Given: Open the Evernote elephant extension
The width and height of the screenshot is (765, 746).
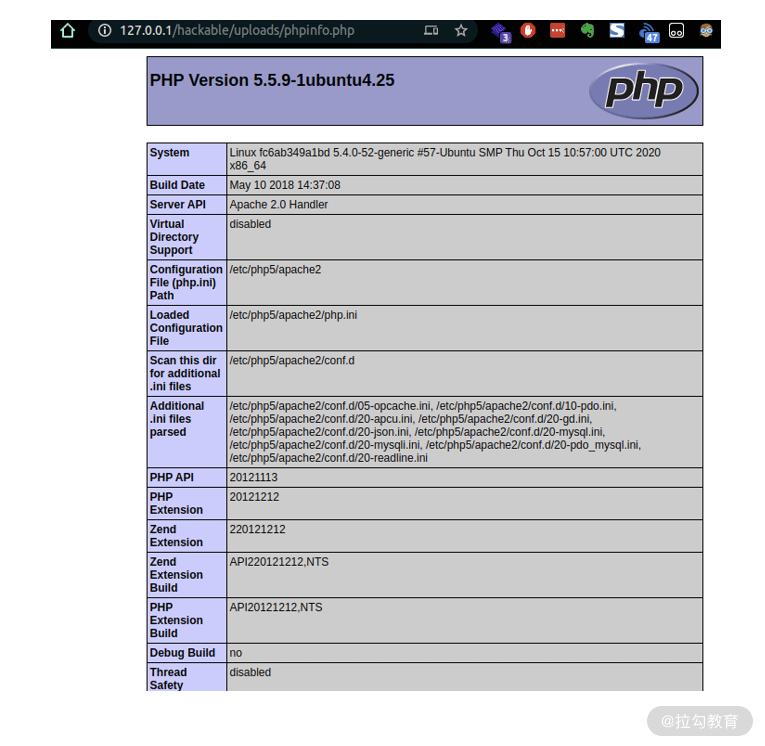Looking at the screenshot, I should [587, 31].
